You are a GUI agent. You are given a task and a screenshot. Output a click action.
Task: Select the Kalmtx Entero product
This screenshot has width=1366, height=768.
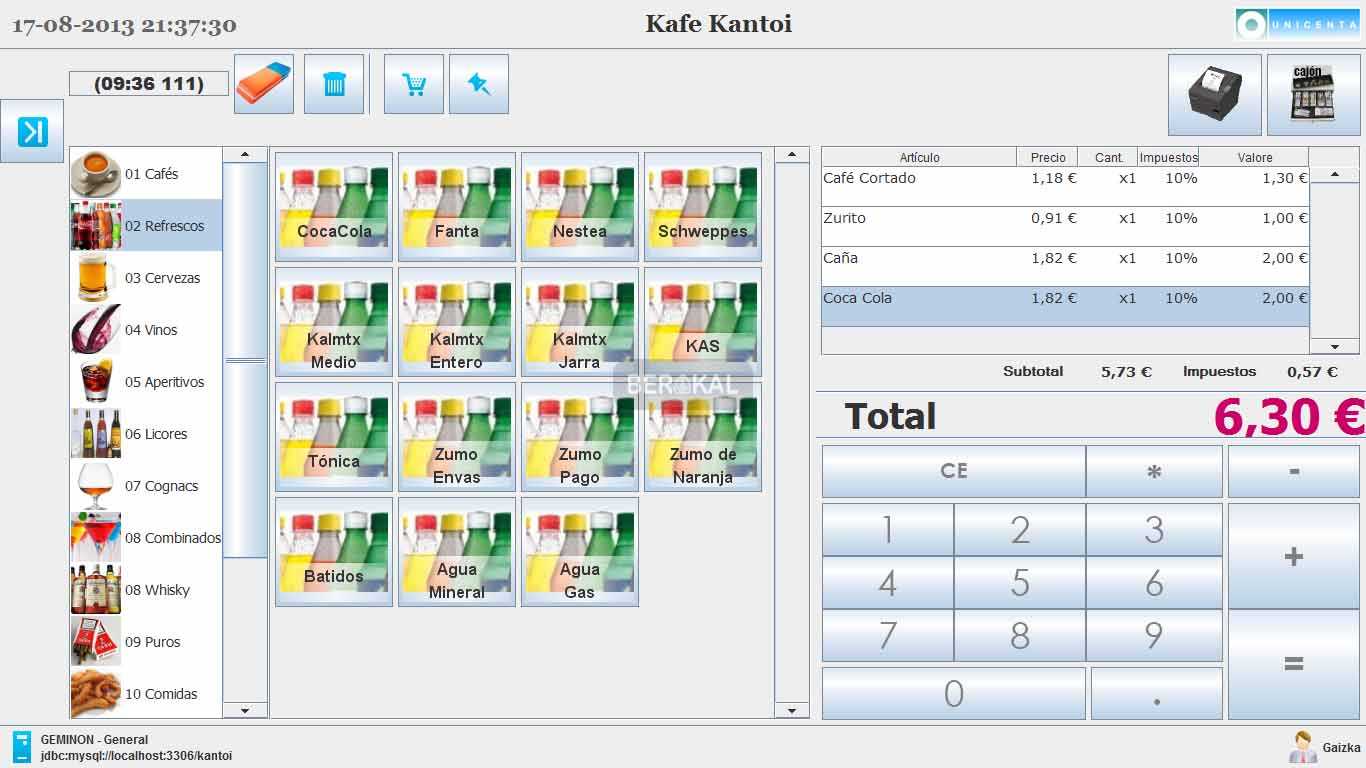[457, 322]
